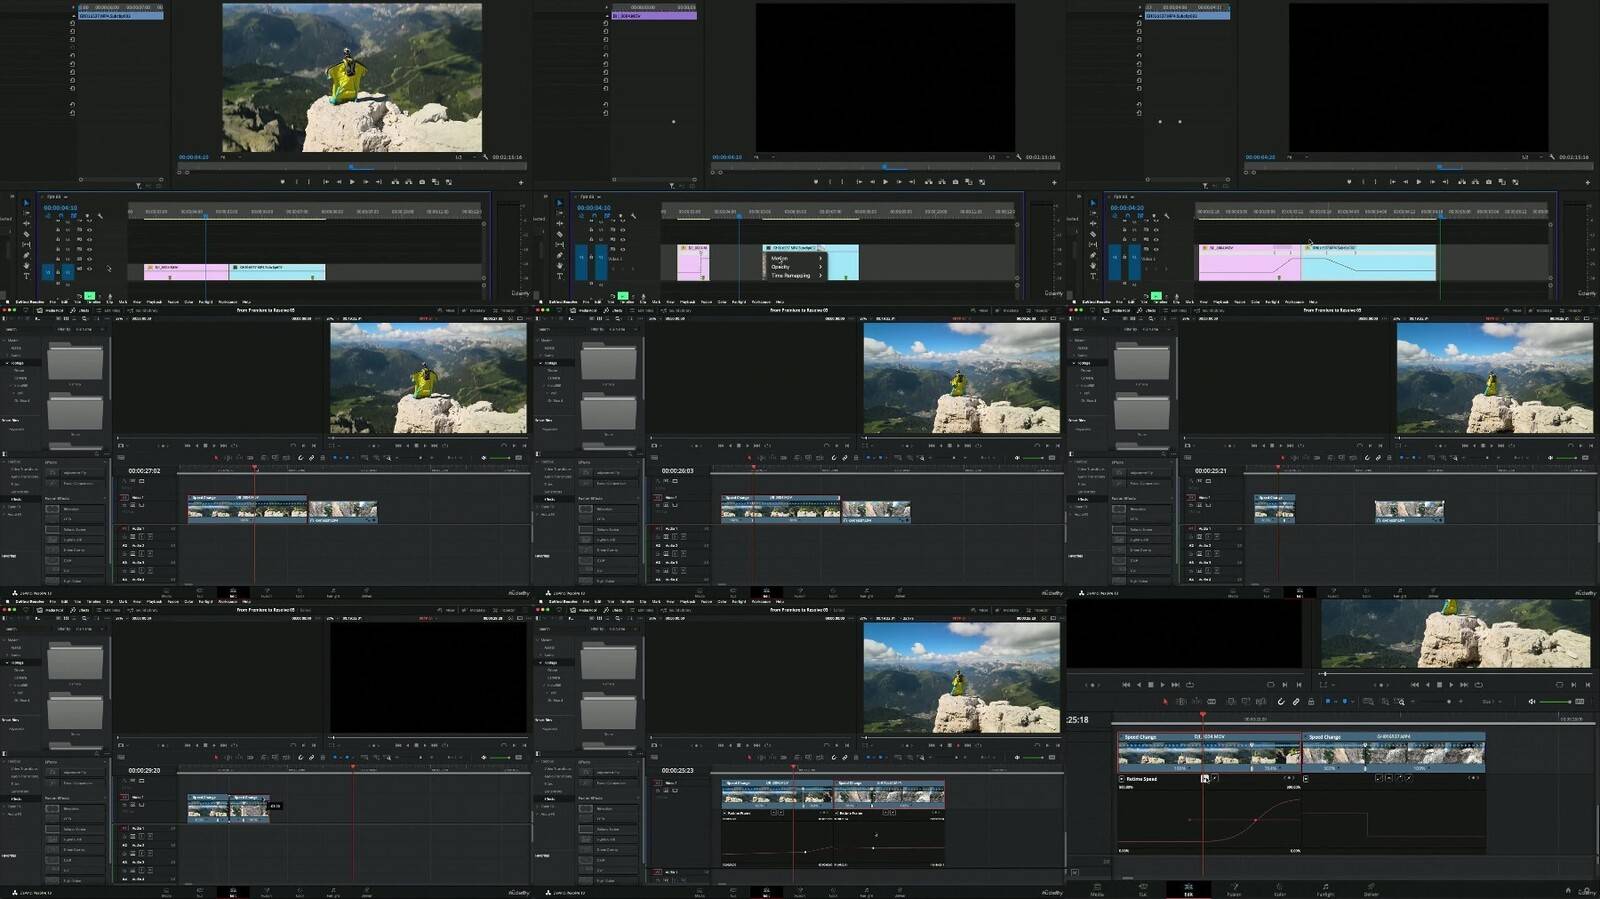Click Overwrite Clip icon in enlarged 25:18 Resolve frame
The width and height of the screenshot is (1600, 899).
pos(1246,702)
